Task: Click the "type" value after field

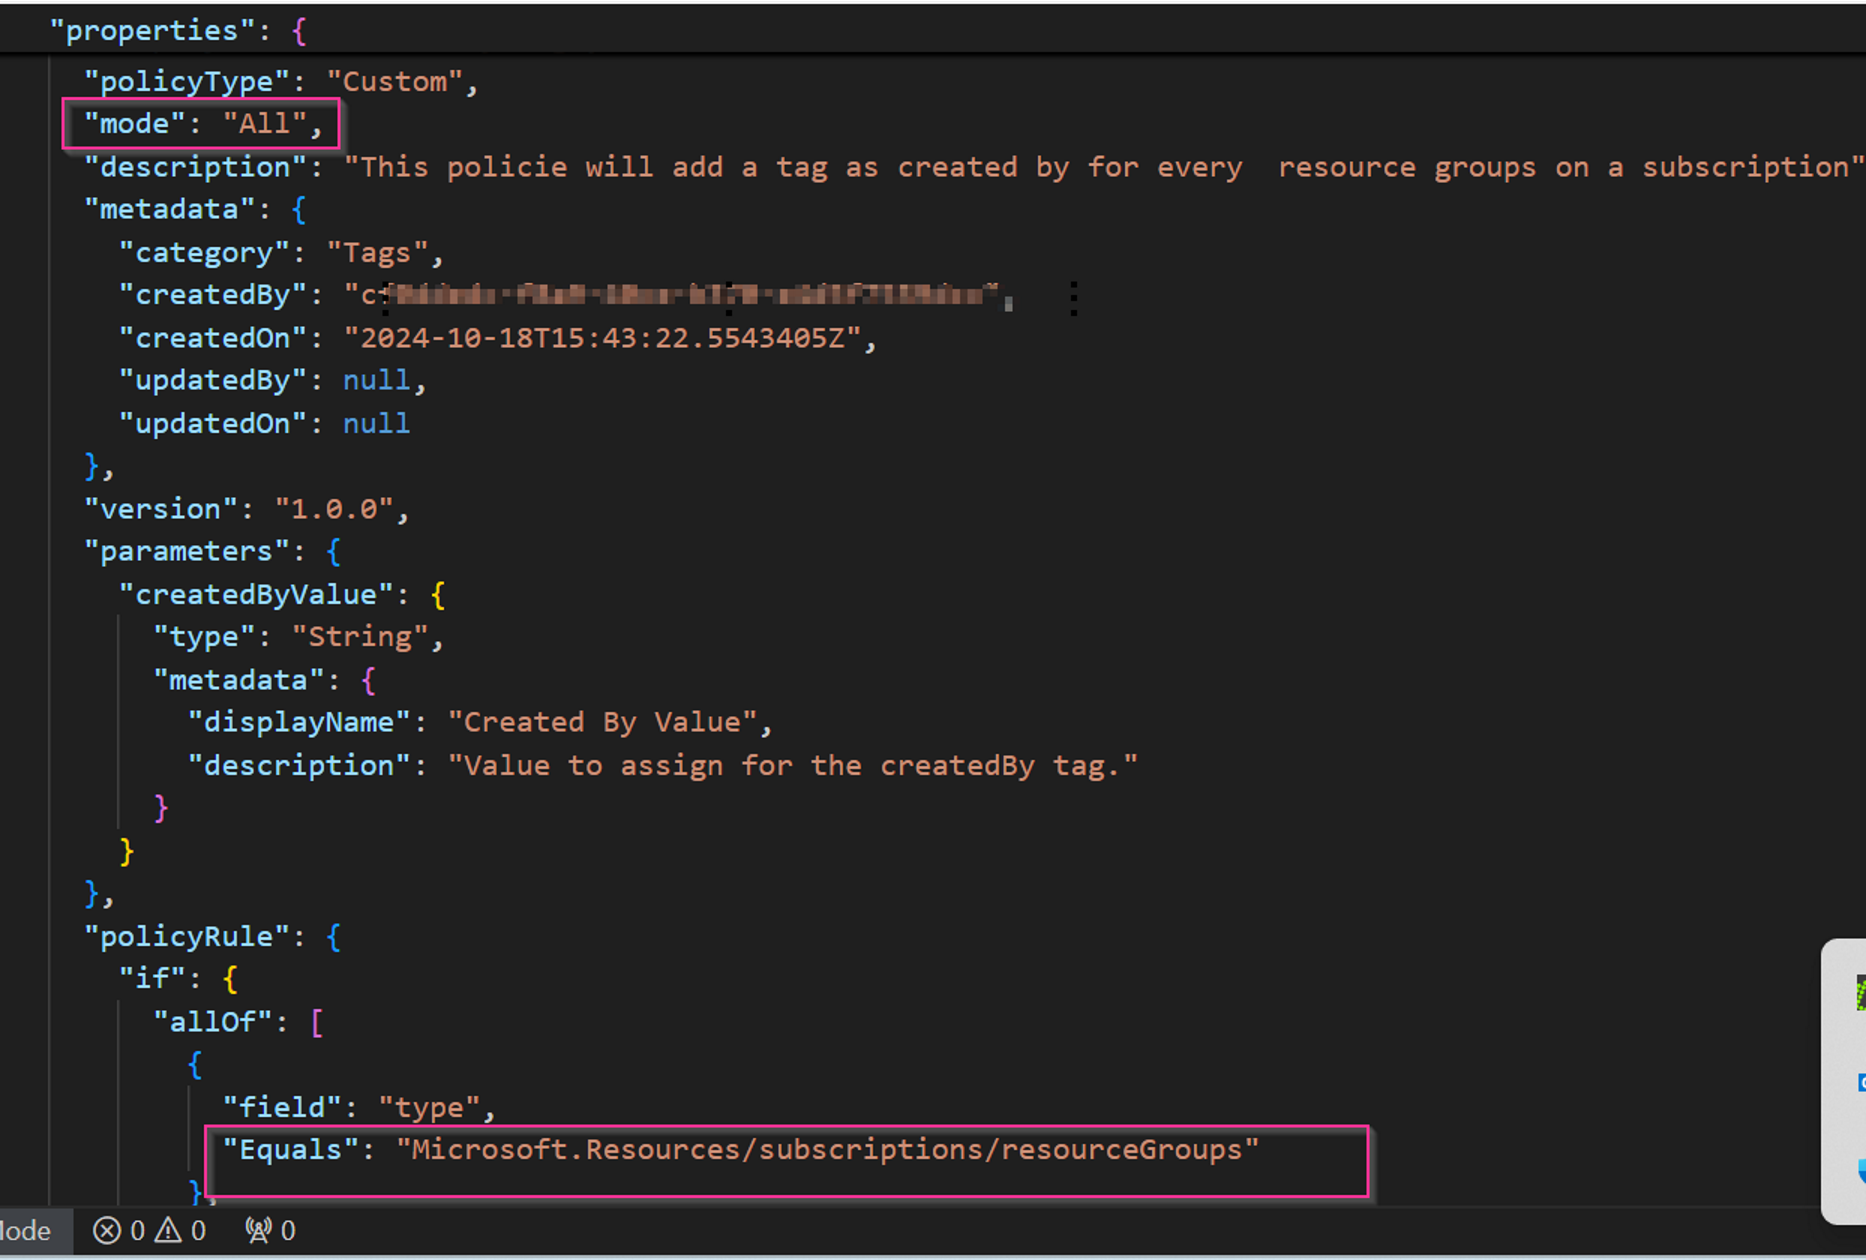Action: coord(430,1107)
